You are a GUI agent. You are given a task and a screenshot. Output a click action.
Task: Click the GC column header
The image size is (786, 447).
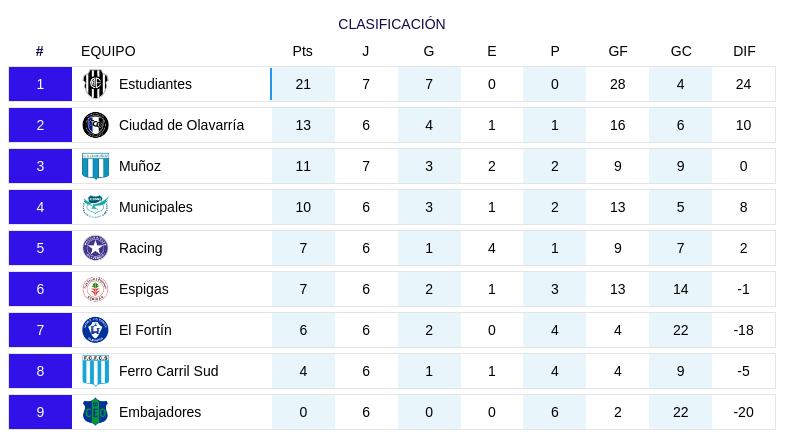(681, 51)
